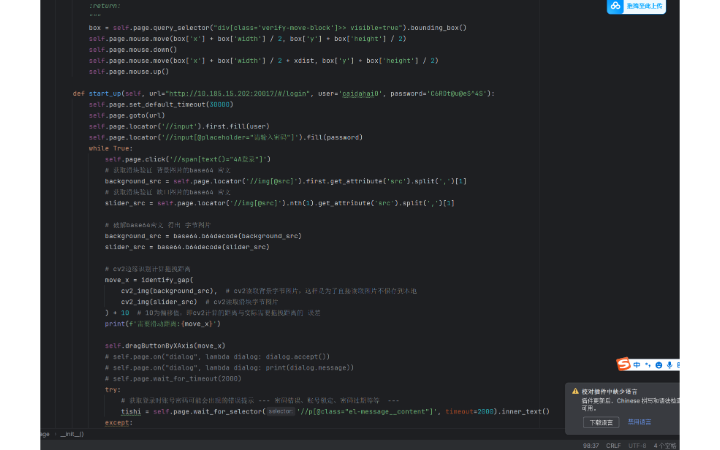Viewport: 720px width, 450px height.
Task: Click self.page.mouse.down() line
Action: 133,50
